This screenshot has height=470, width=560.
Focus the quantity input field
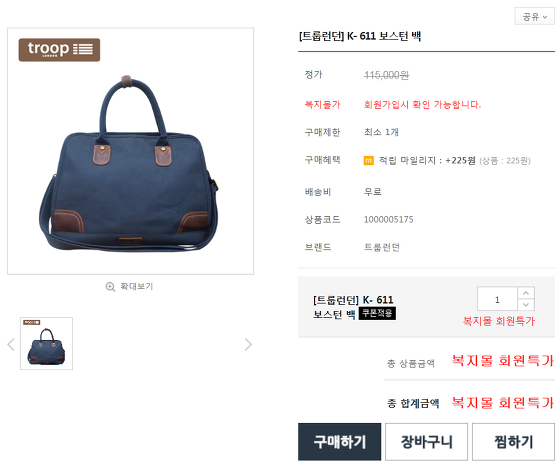pos(497,299)
